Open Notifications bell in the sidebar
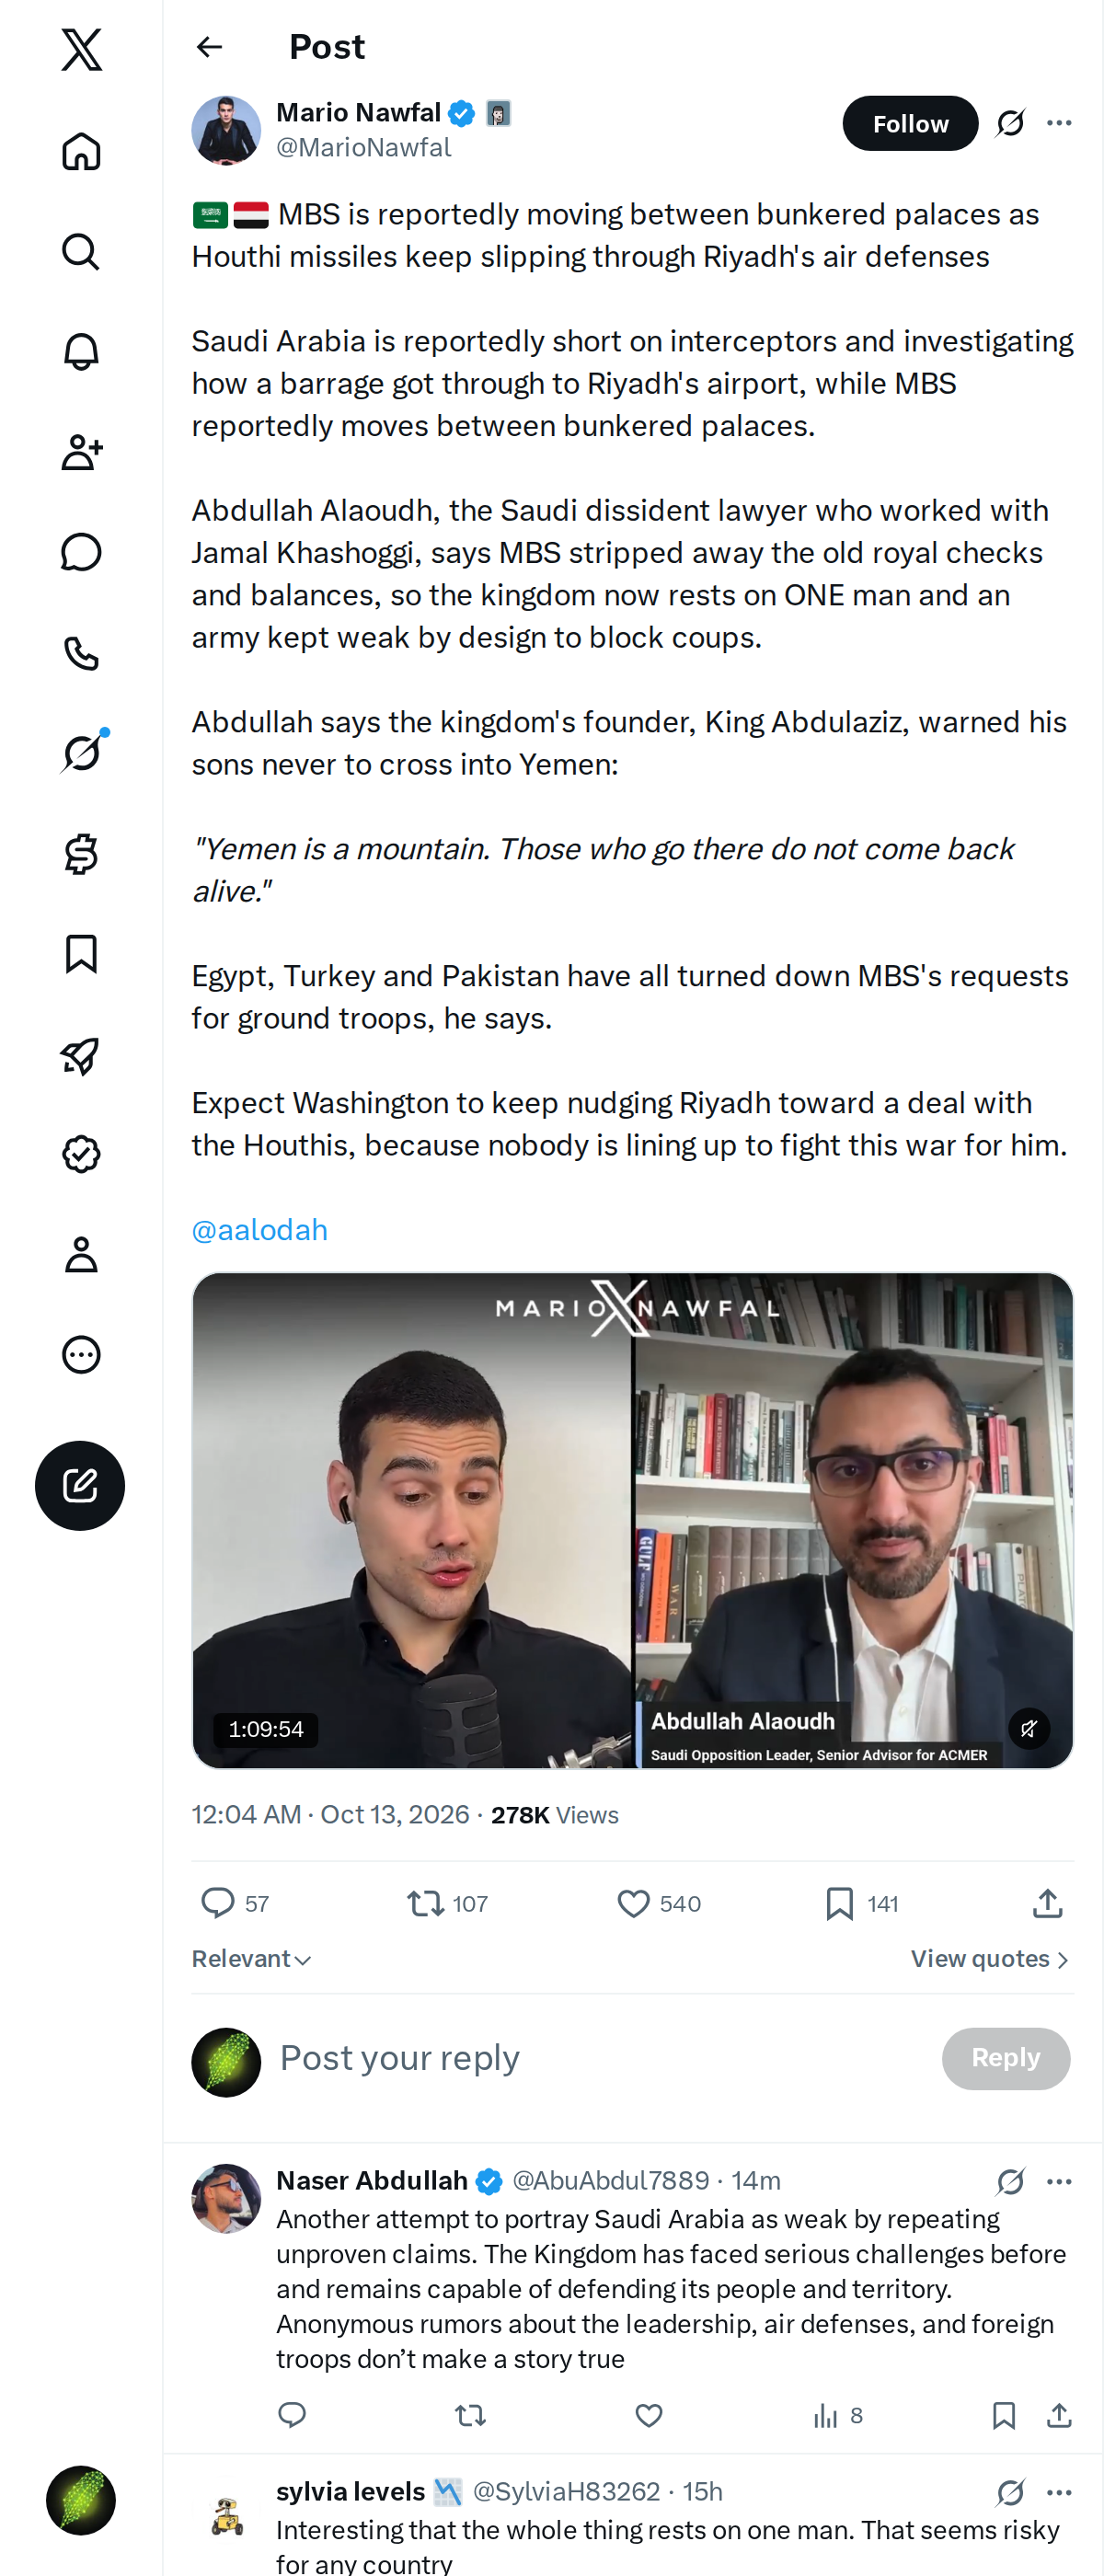Screen dimensions: 1104x2576 pyautogui.click(x=81, y=352)
